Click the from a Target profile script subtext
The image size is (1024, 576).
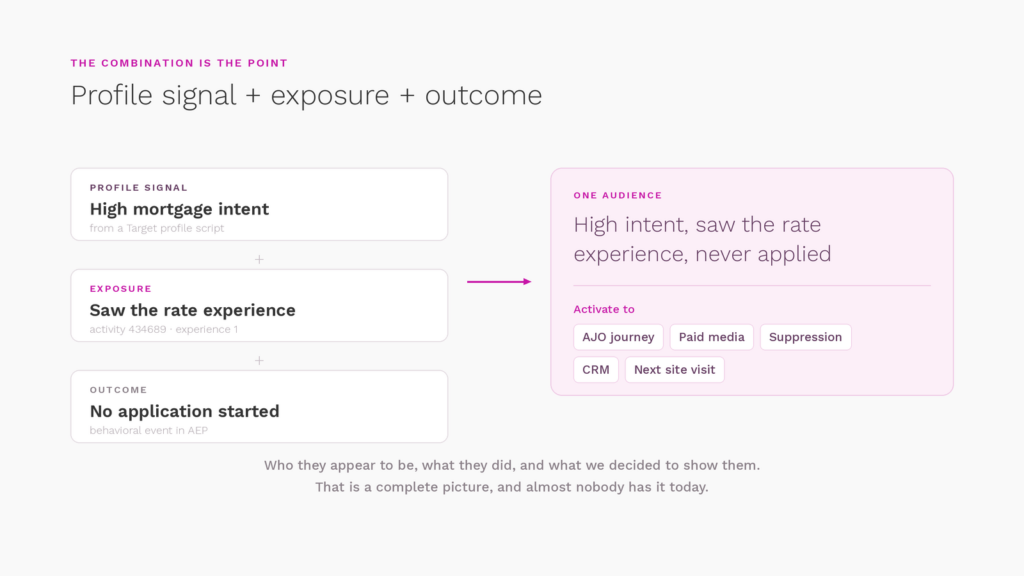157,228
